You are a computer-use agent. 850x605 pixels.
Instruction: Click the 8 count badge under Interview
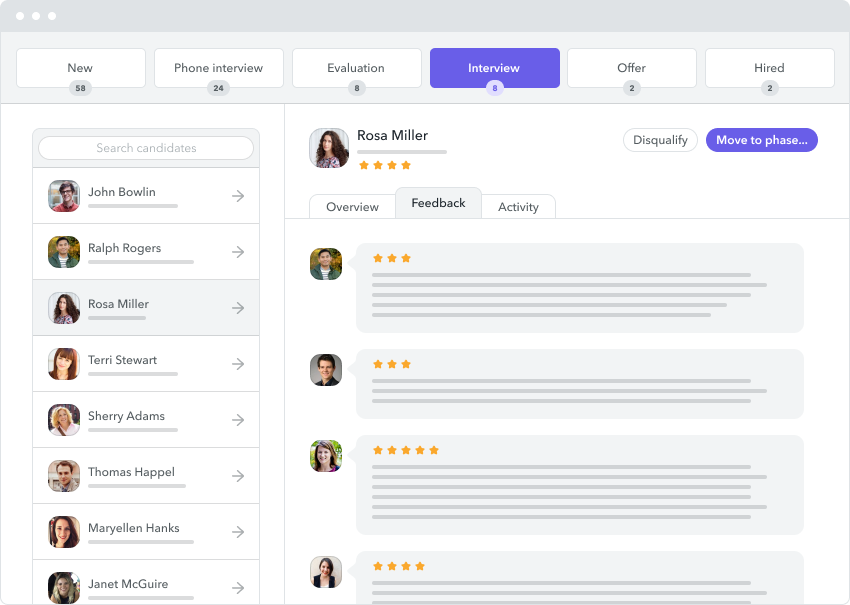point(494,88)
